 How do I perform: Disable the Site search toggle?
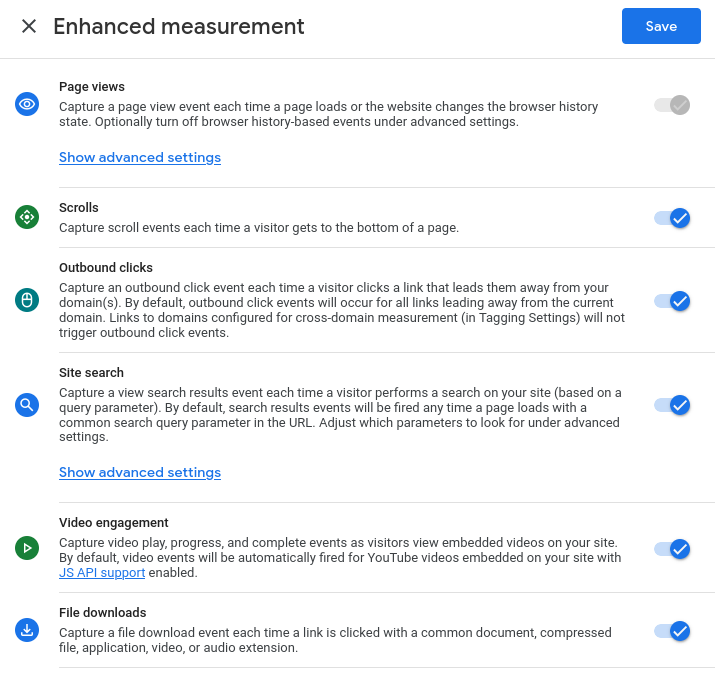[x=672, y=405]
